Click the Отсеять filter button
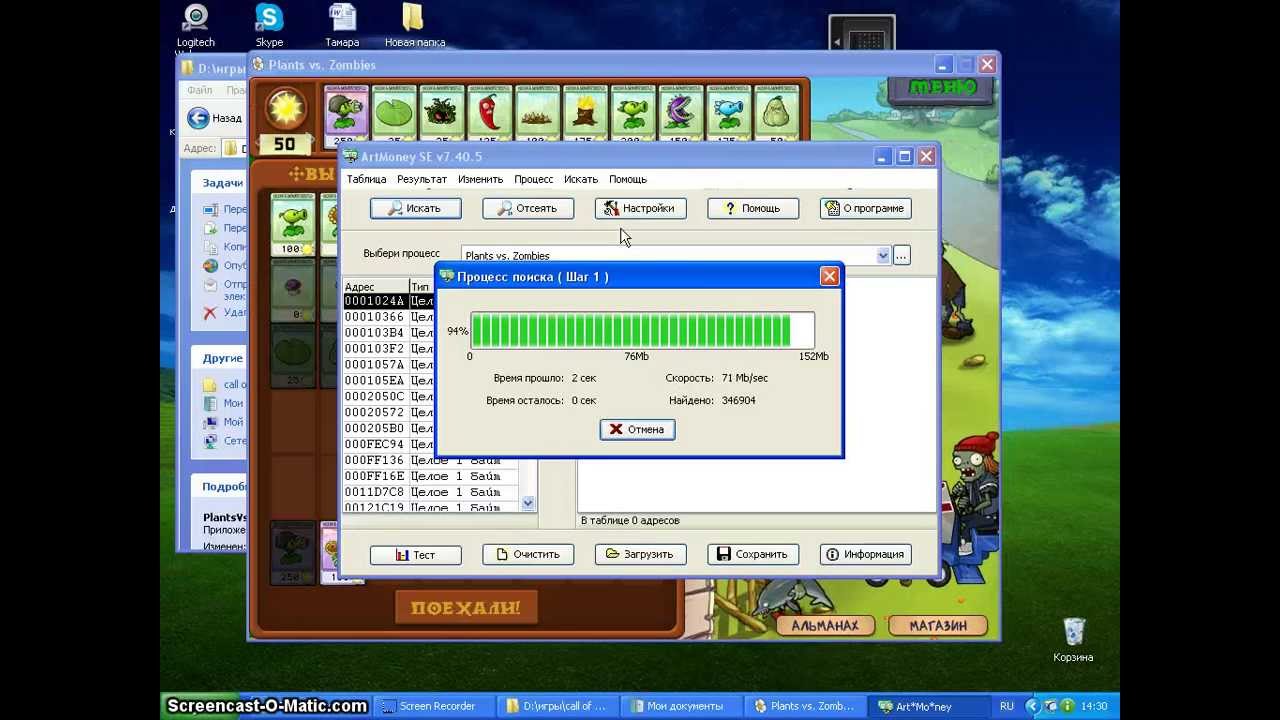The image size is (1280, 720). 528,208
